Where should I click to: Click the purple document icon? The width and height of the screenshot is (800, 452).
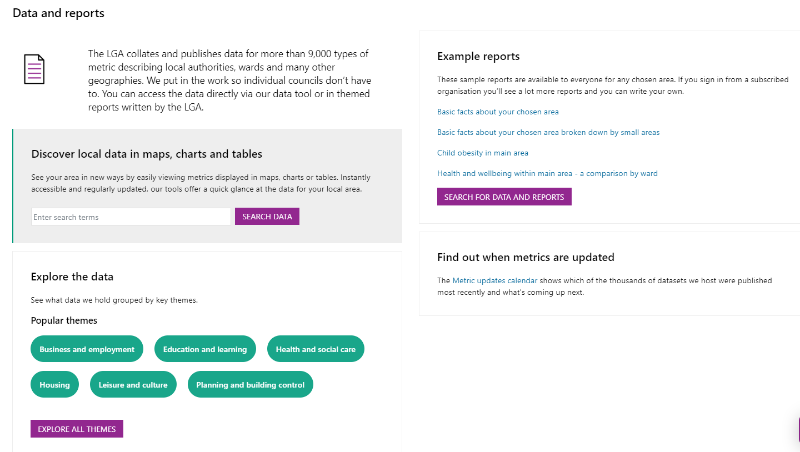pyautogui.click(x=34, y=69)
